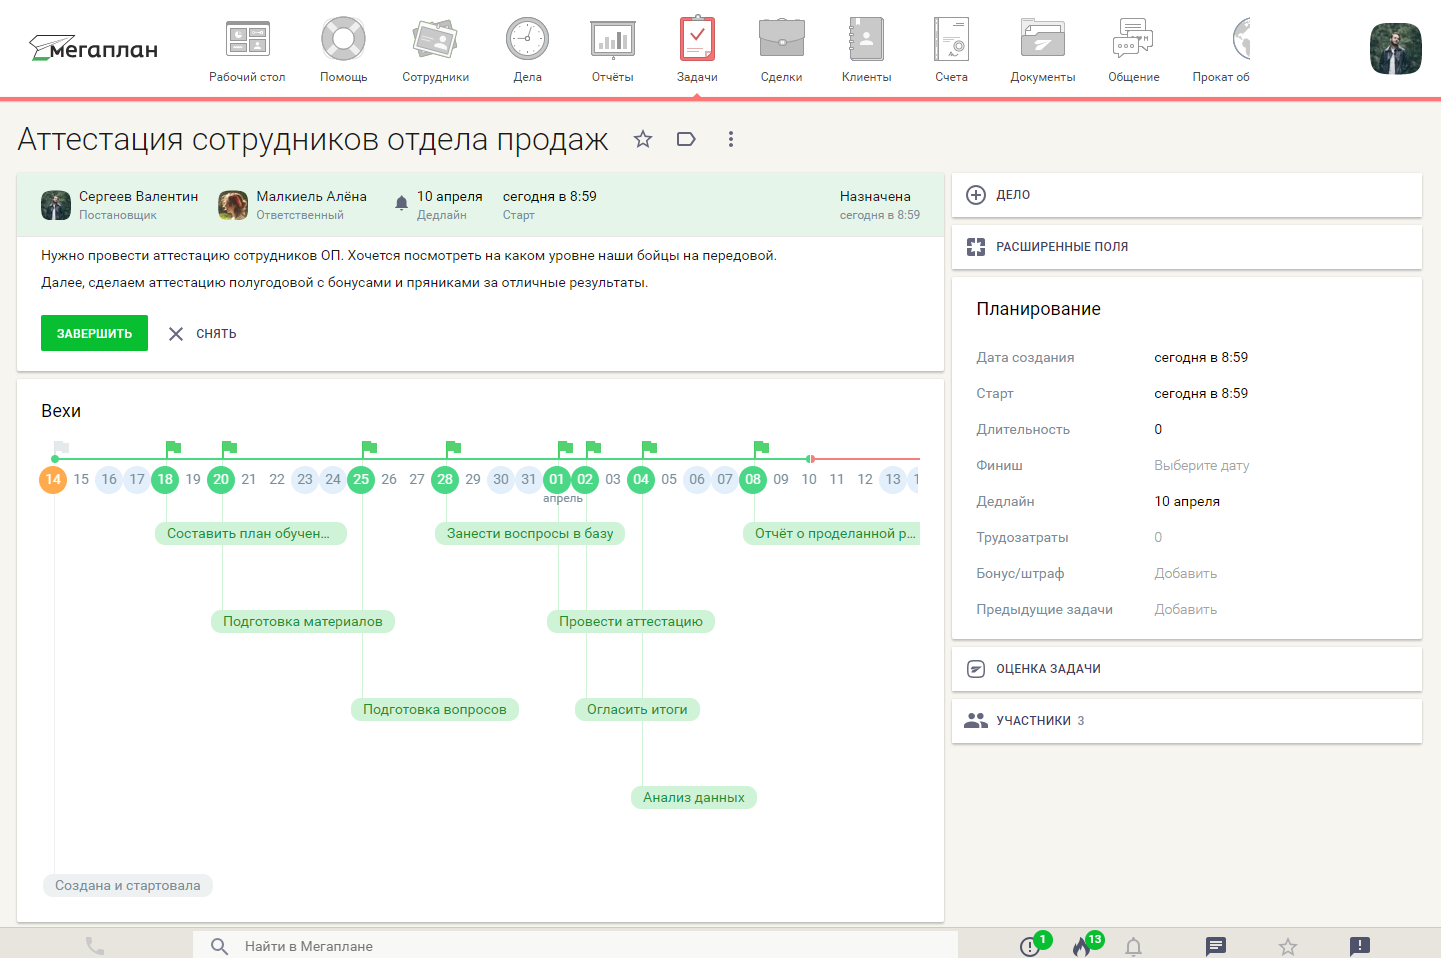
Task: Go to Сделки deals module
Action: (781, 50)
